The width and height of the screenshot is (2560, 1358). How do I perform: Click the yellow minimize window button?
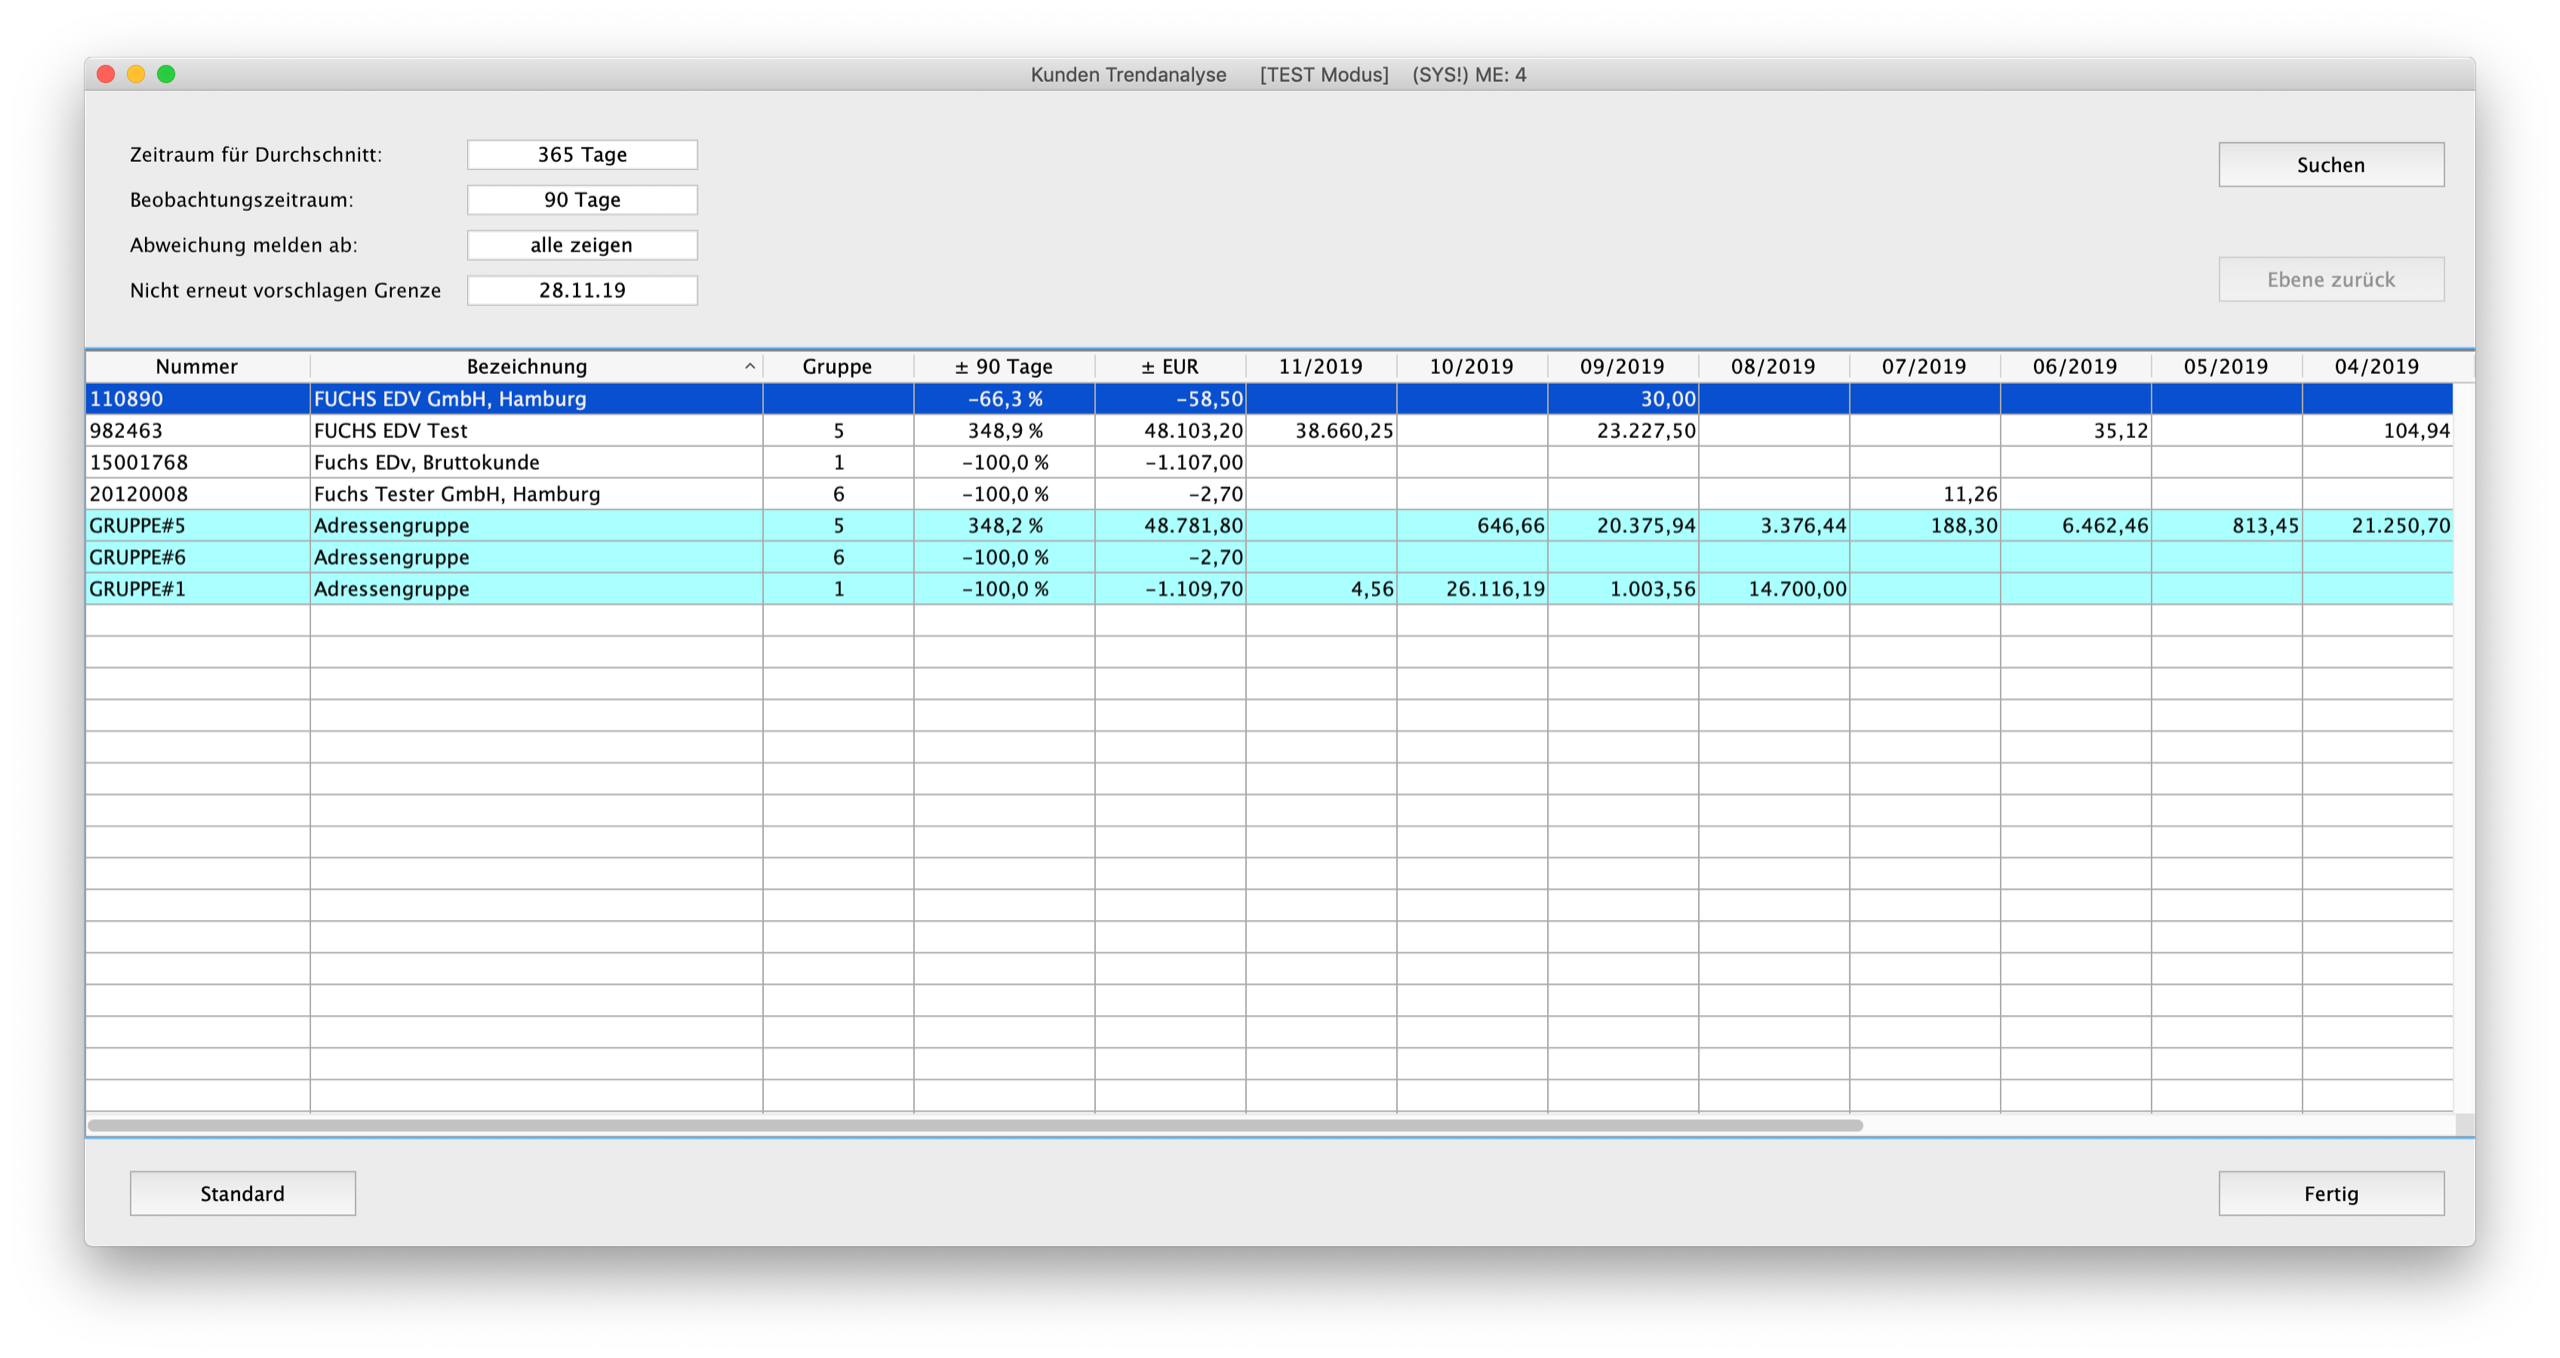136,74
